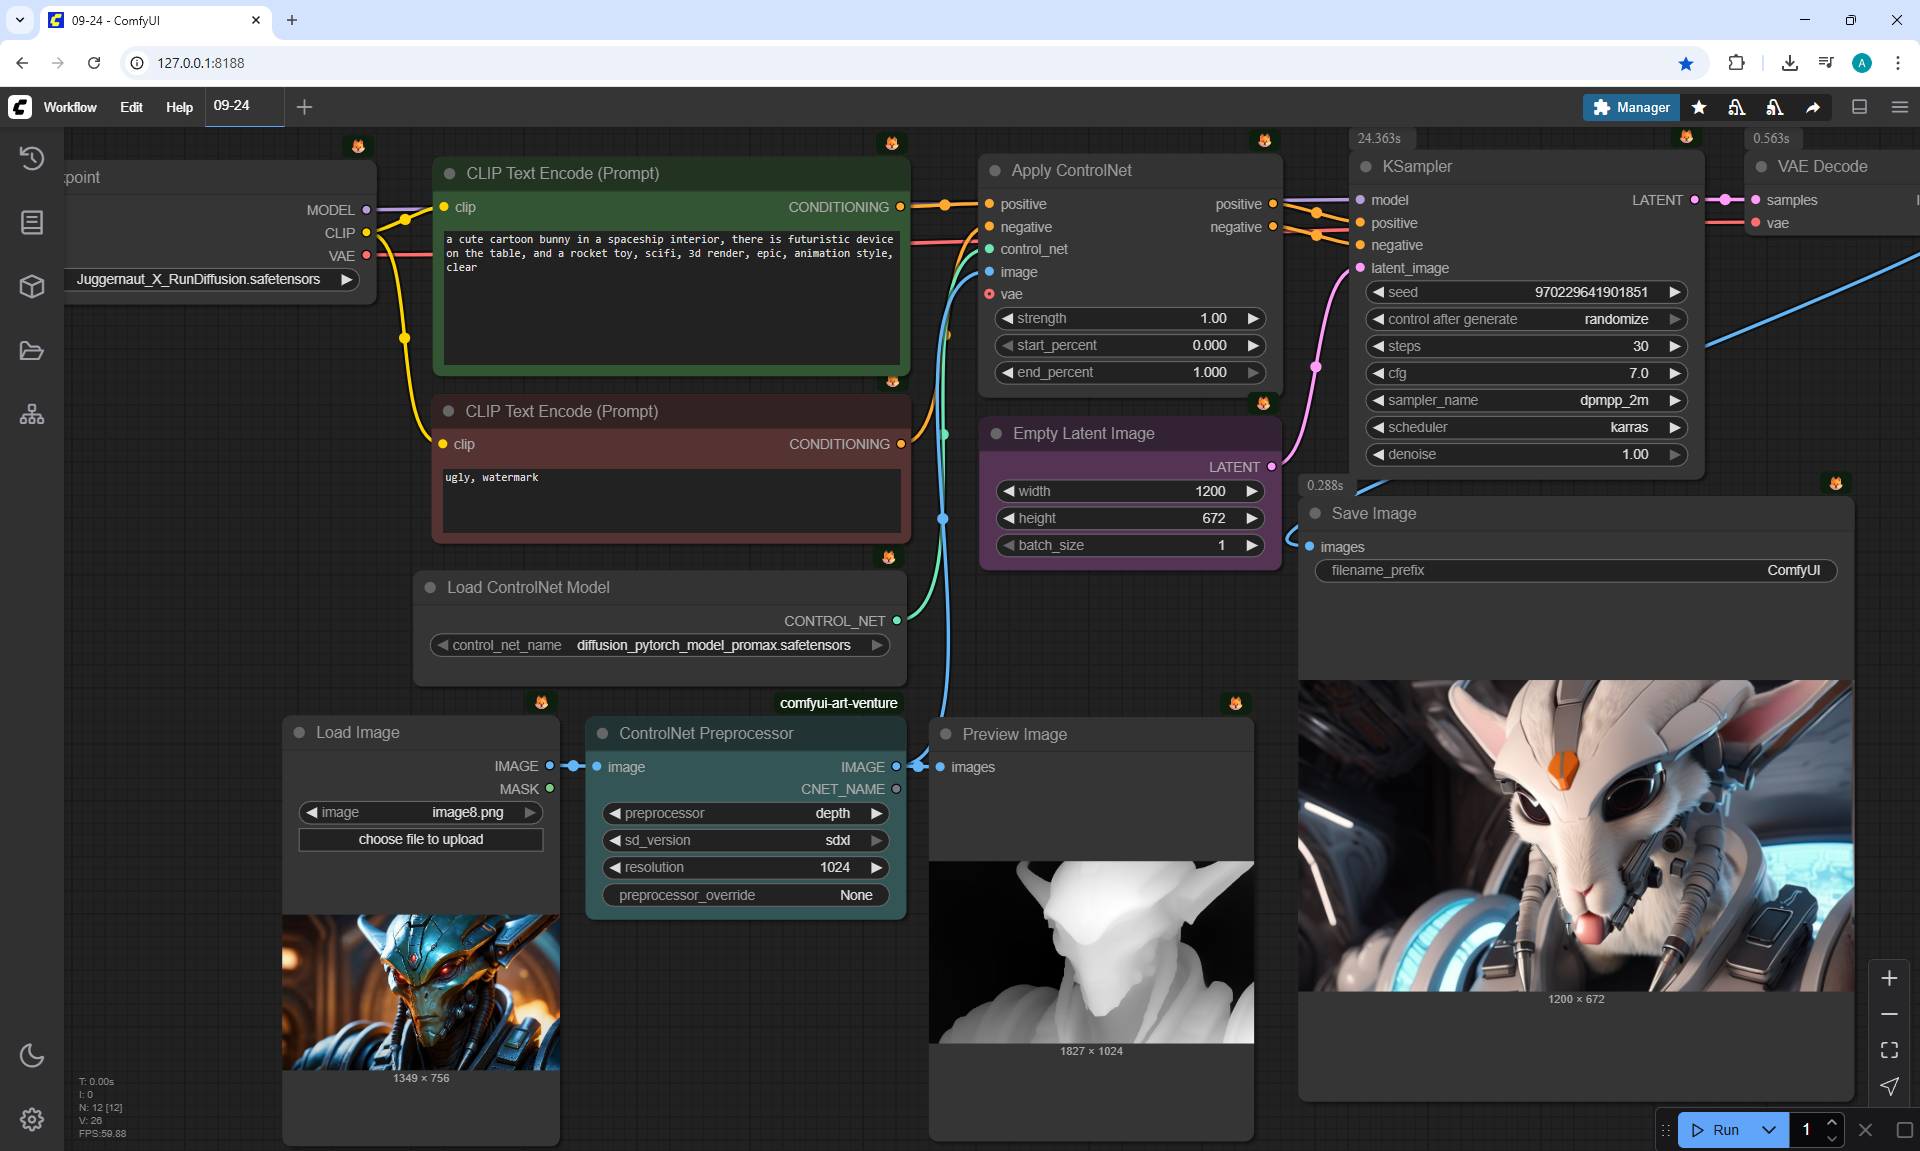The height and width of the screenshot is (1151, 1920).
Task: Click the fit view canvas icon
Action: click(1889, 1050)
